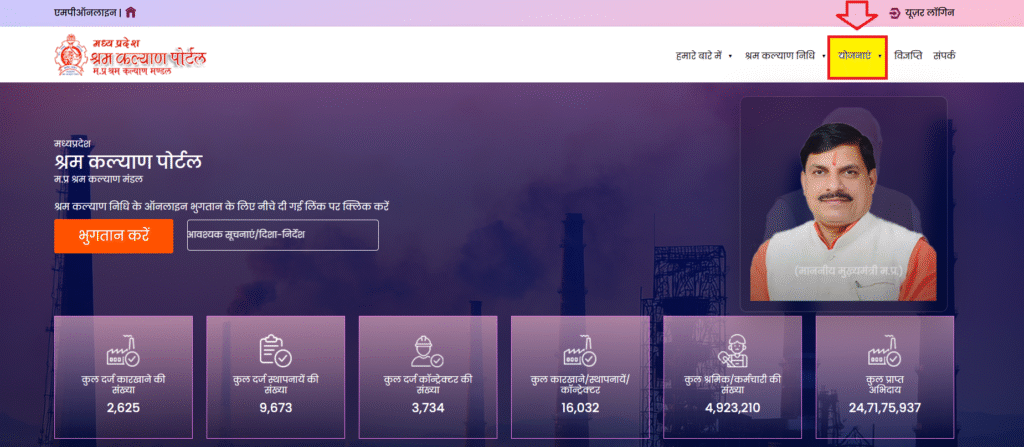Select the value 9,673

276,408
